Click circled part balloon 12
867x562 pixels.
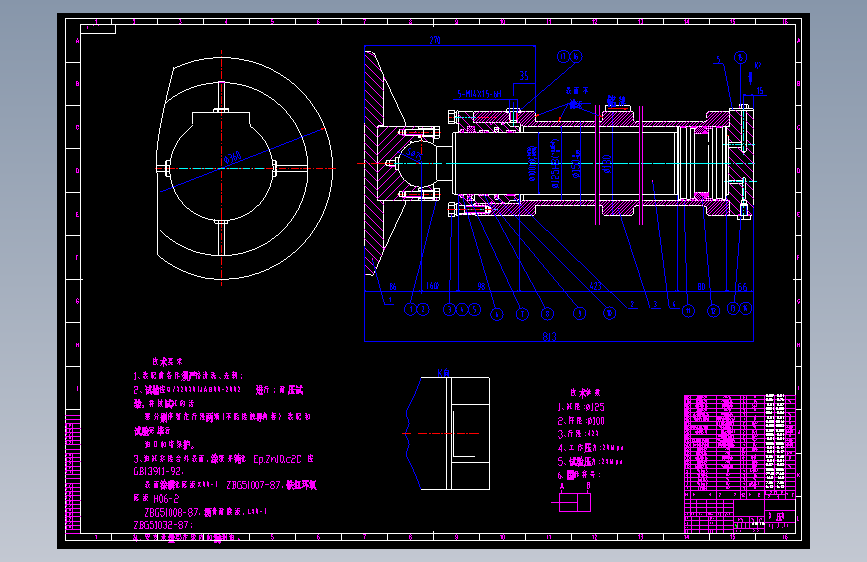tap(713, 311)
